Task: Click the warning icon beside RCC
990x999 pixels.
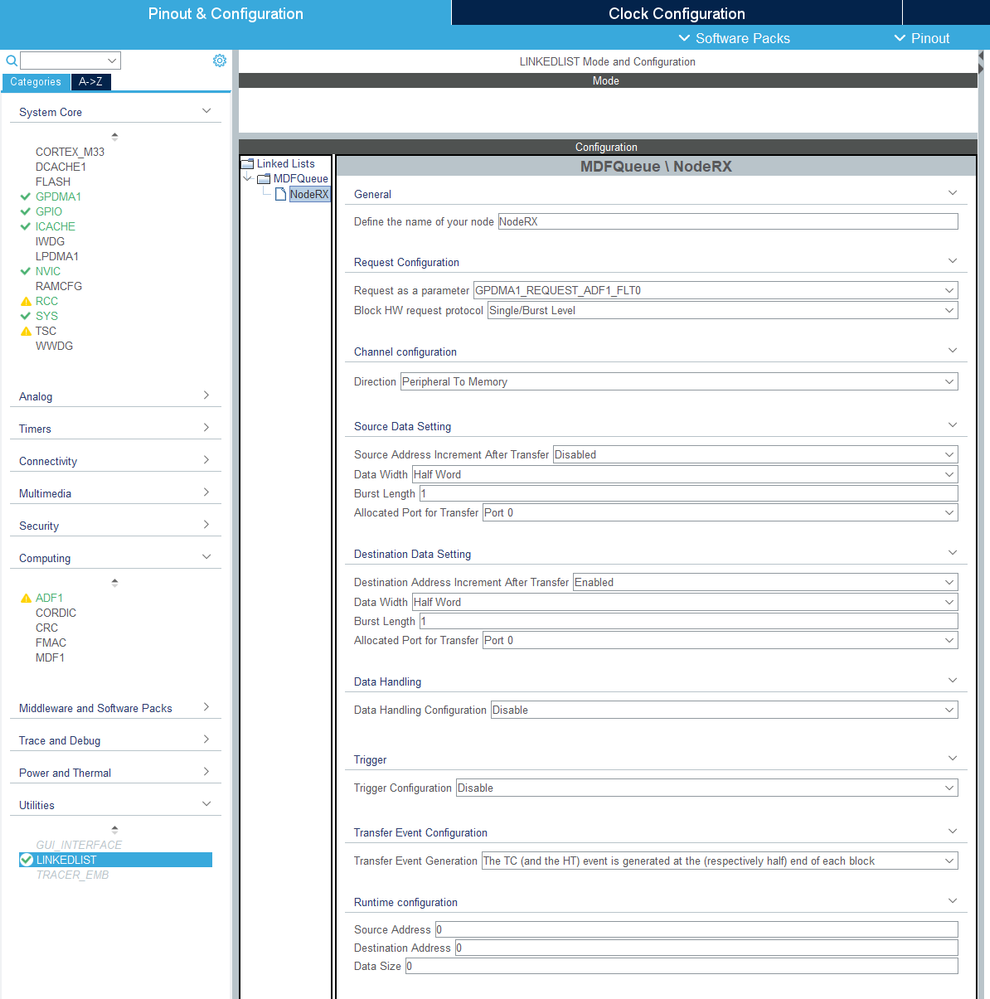Action: click(26, 301)
